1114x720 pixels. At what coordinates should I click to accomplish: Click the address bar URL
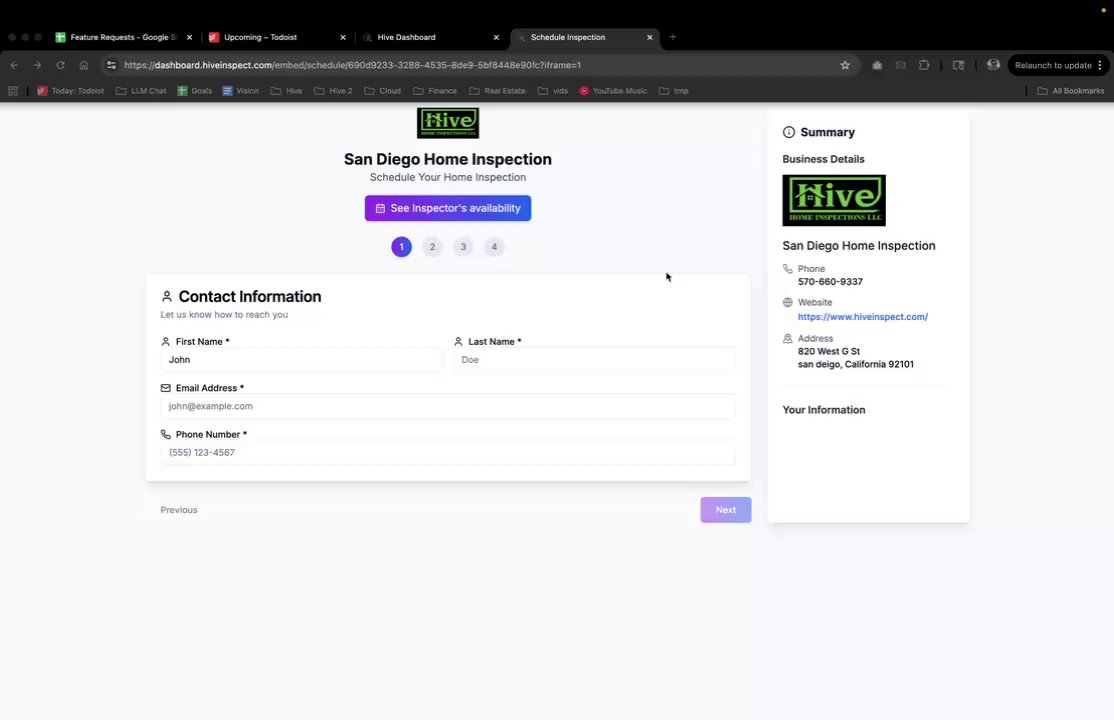[x=352, y=65]
